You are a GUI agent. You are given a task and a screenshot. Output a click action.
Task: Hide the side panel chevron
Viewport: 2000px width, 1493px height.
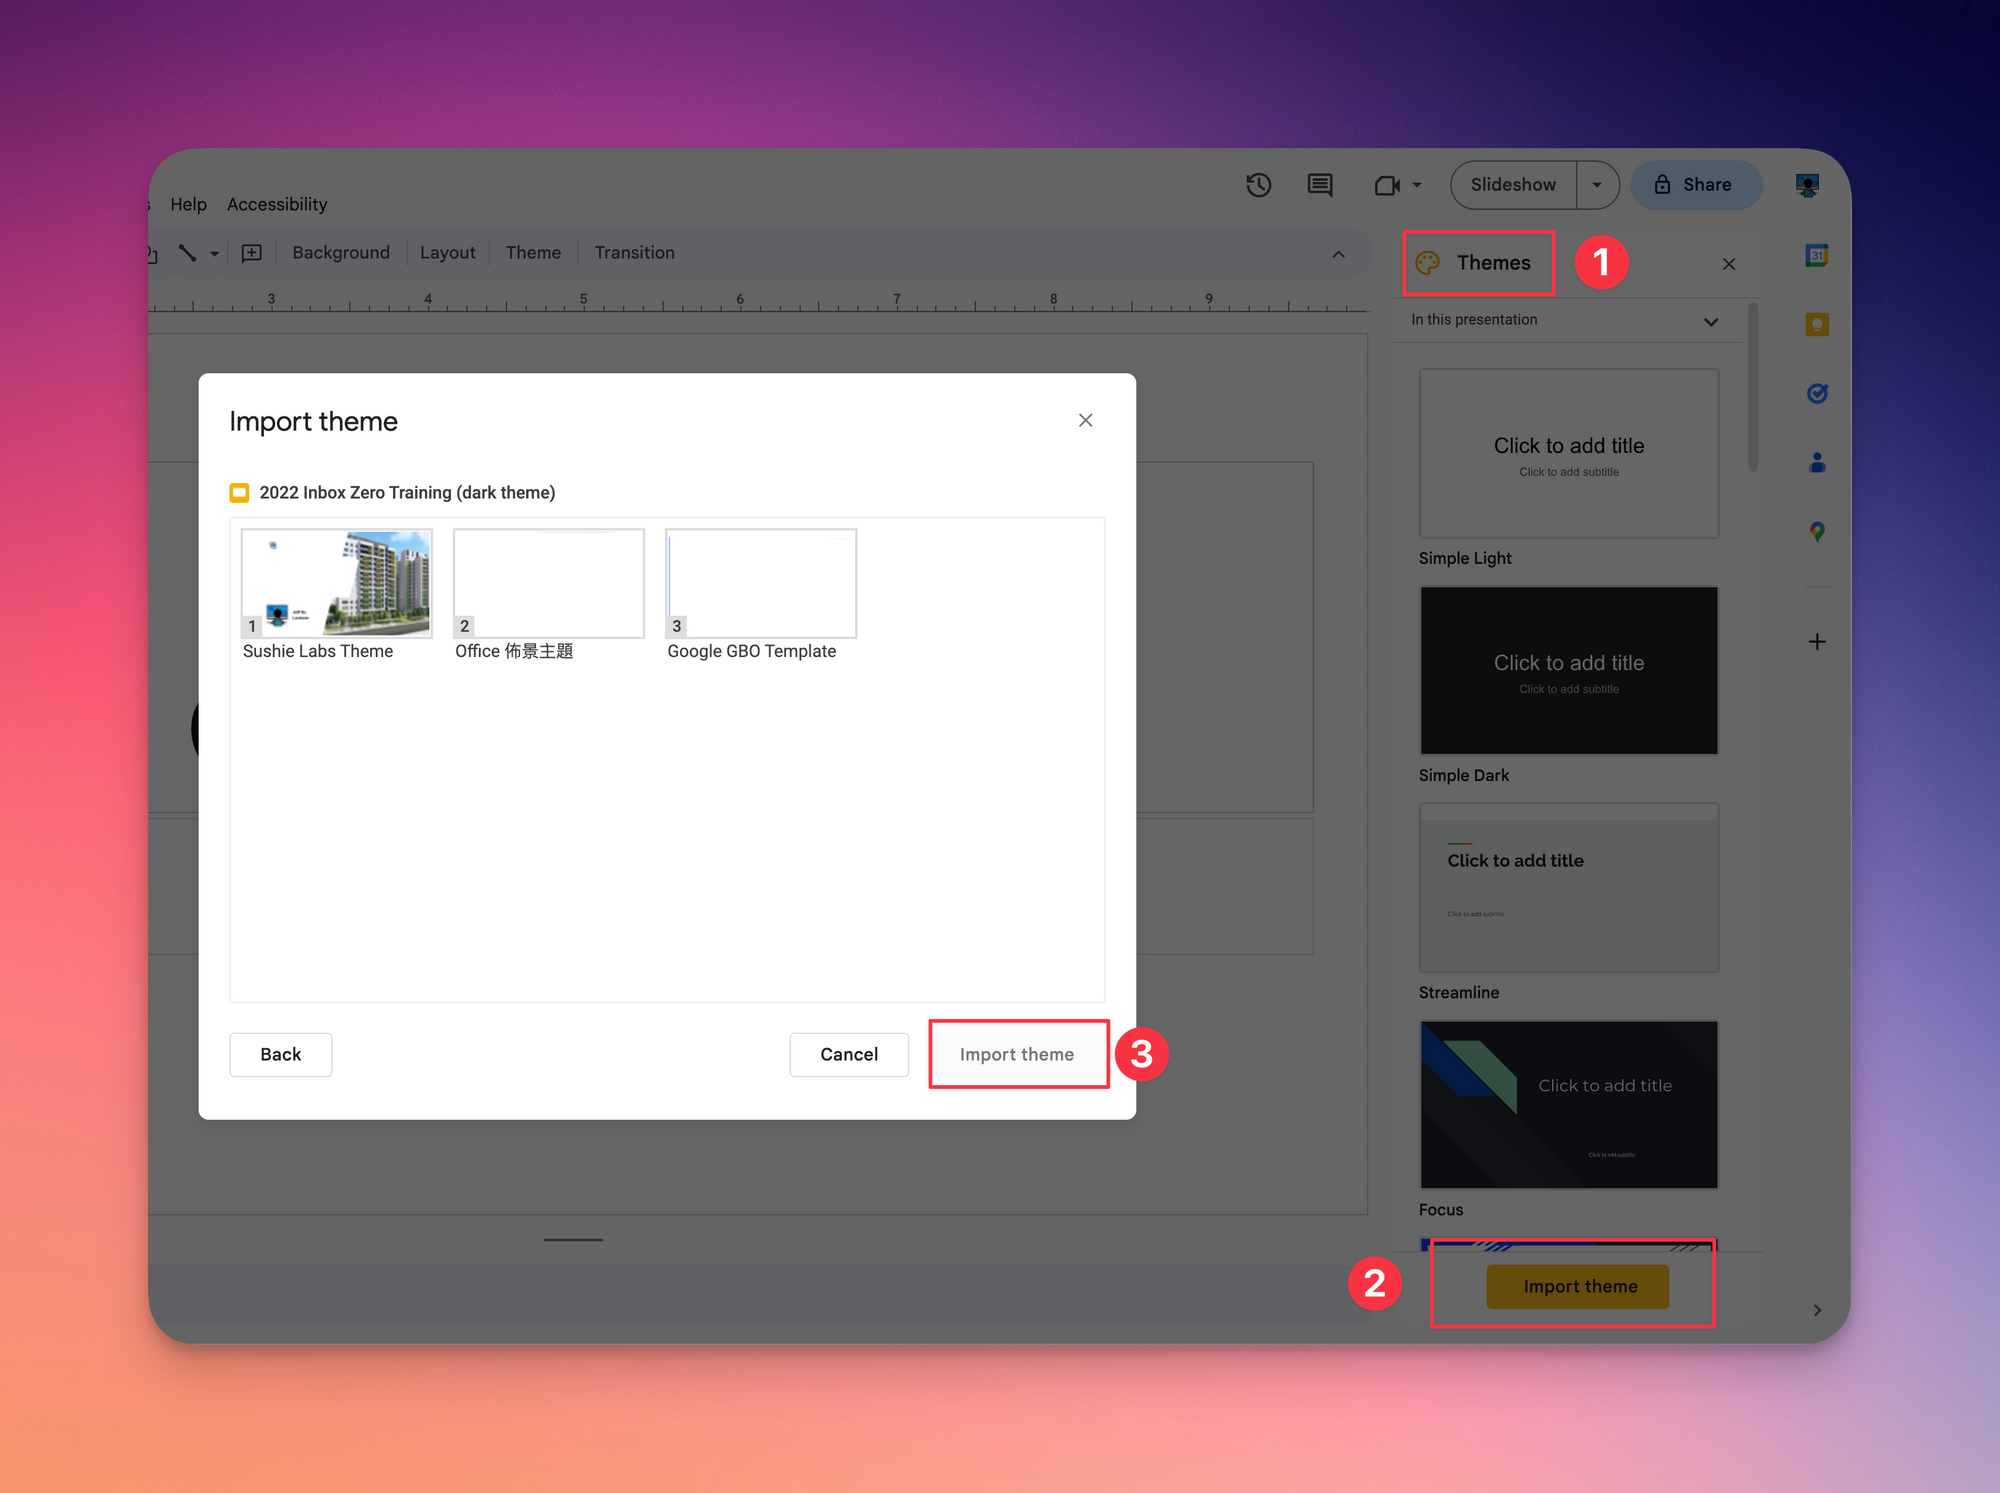[x=1817, y=1310]
